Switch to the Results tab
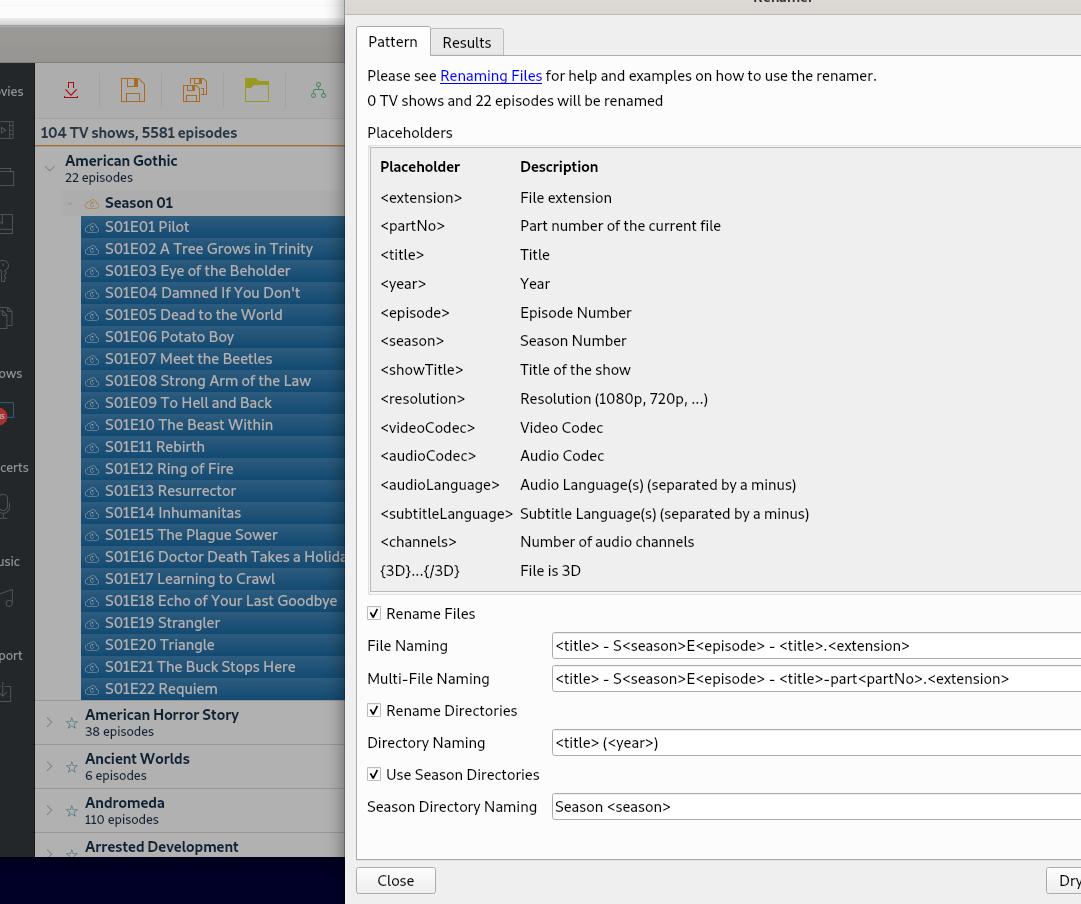This screenshot has width=1081, height=904. click(466, 42)
